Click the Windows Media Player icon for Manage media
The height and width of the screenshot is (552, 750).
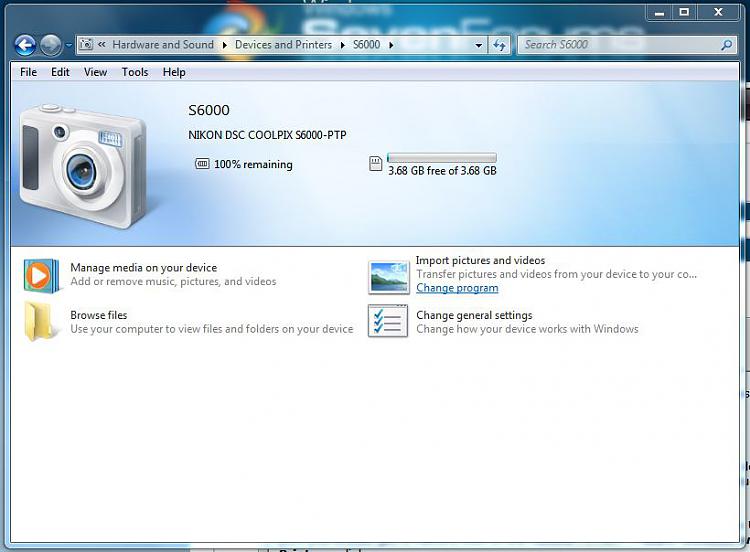tap(41, 276)
